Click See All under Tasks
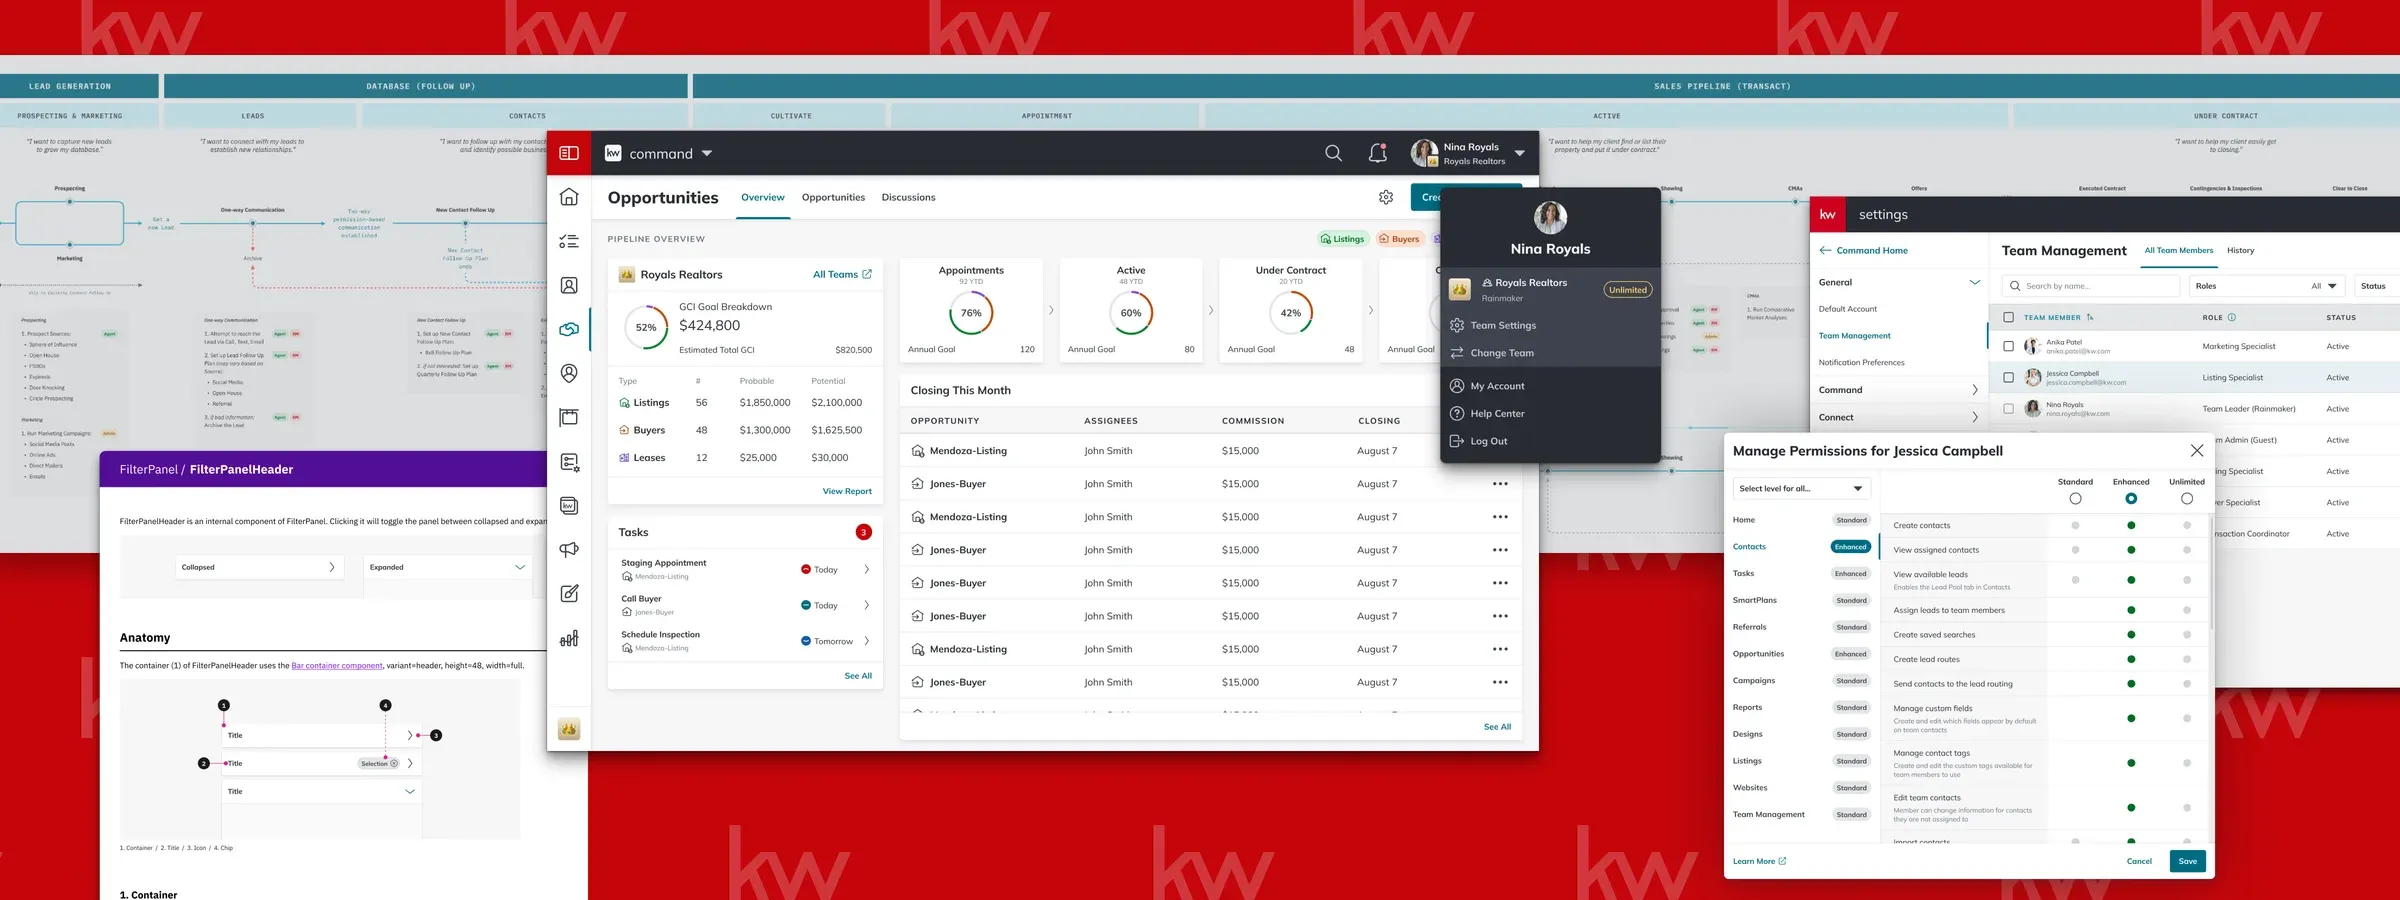The height and width of the screenshot is (900, 2400). [x=858, y=676]
